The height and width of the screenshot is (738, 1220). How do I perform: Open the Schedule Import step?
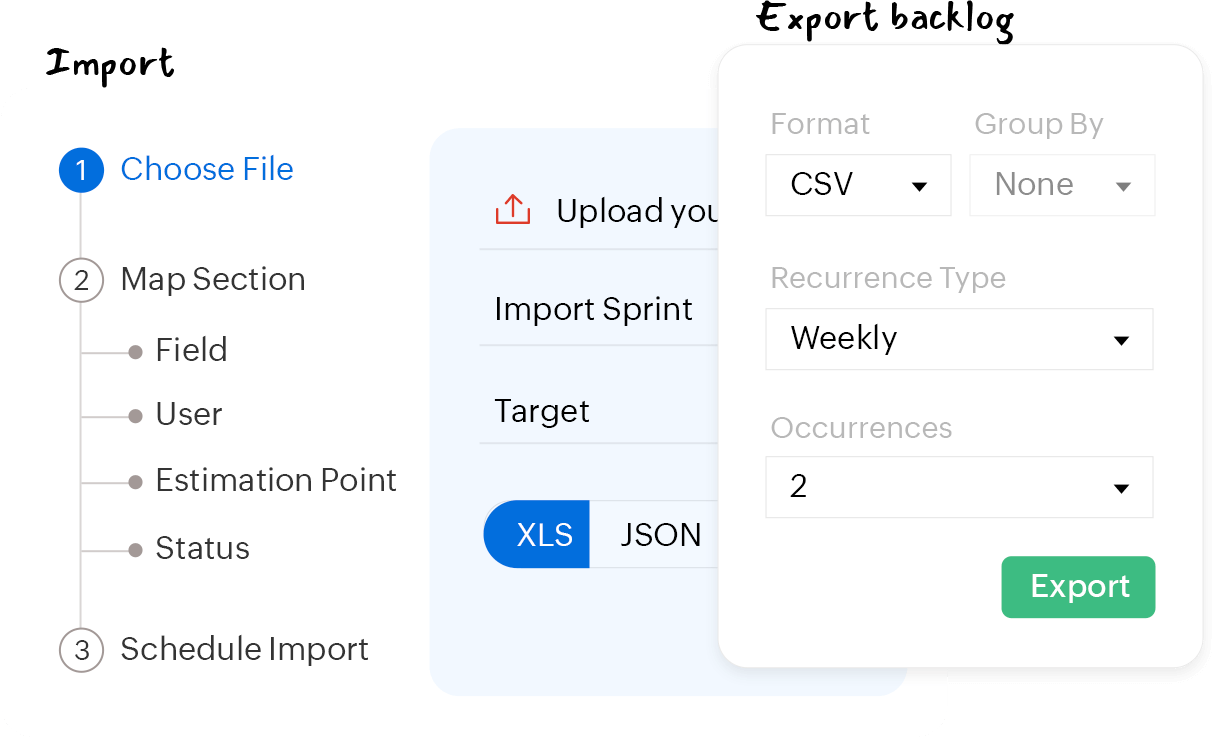tap(245, 649)
